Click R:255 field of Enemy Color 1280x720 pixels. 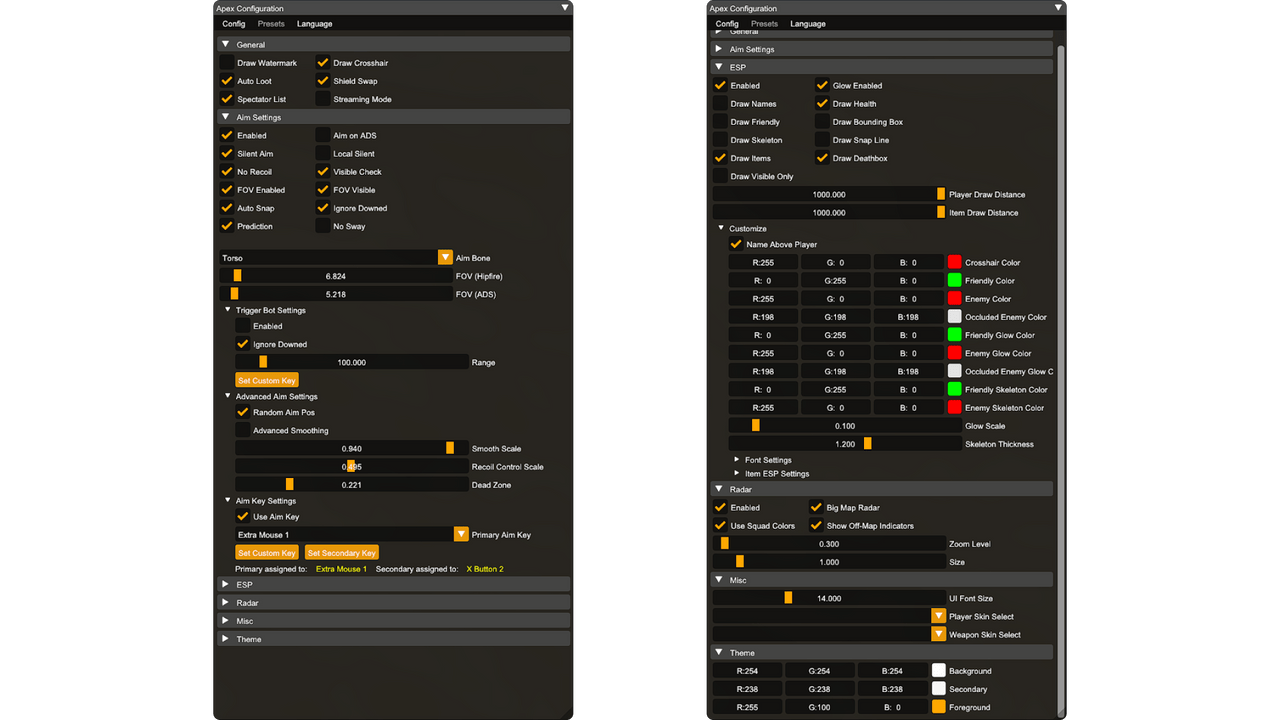(x=764, y=298)
